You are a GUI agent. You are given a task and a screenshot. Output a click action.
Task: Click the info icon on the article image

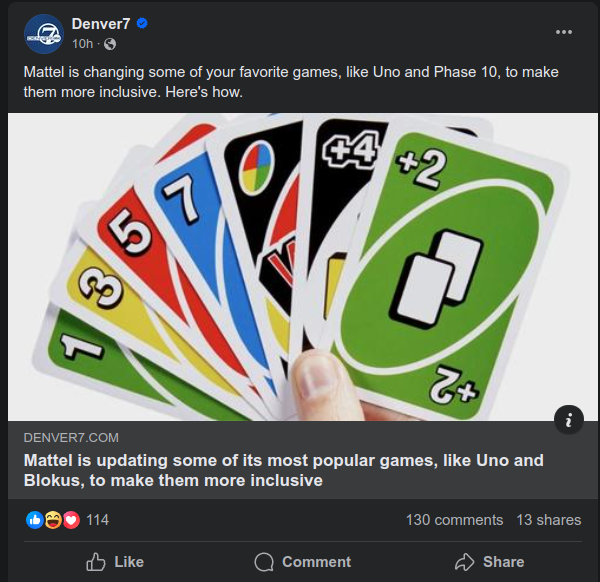coord(568,420)
